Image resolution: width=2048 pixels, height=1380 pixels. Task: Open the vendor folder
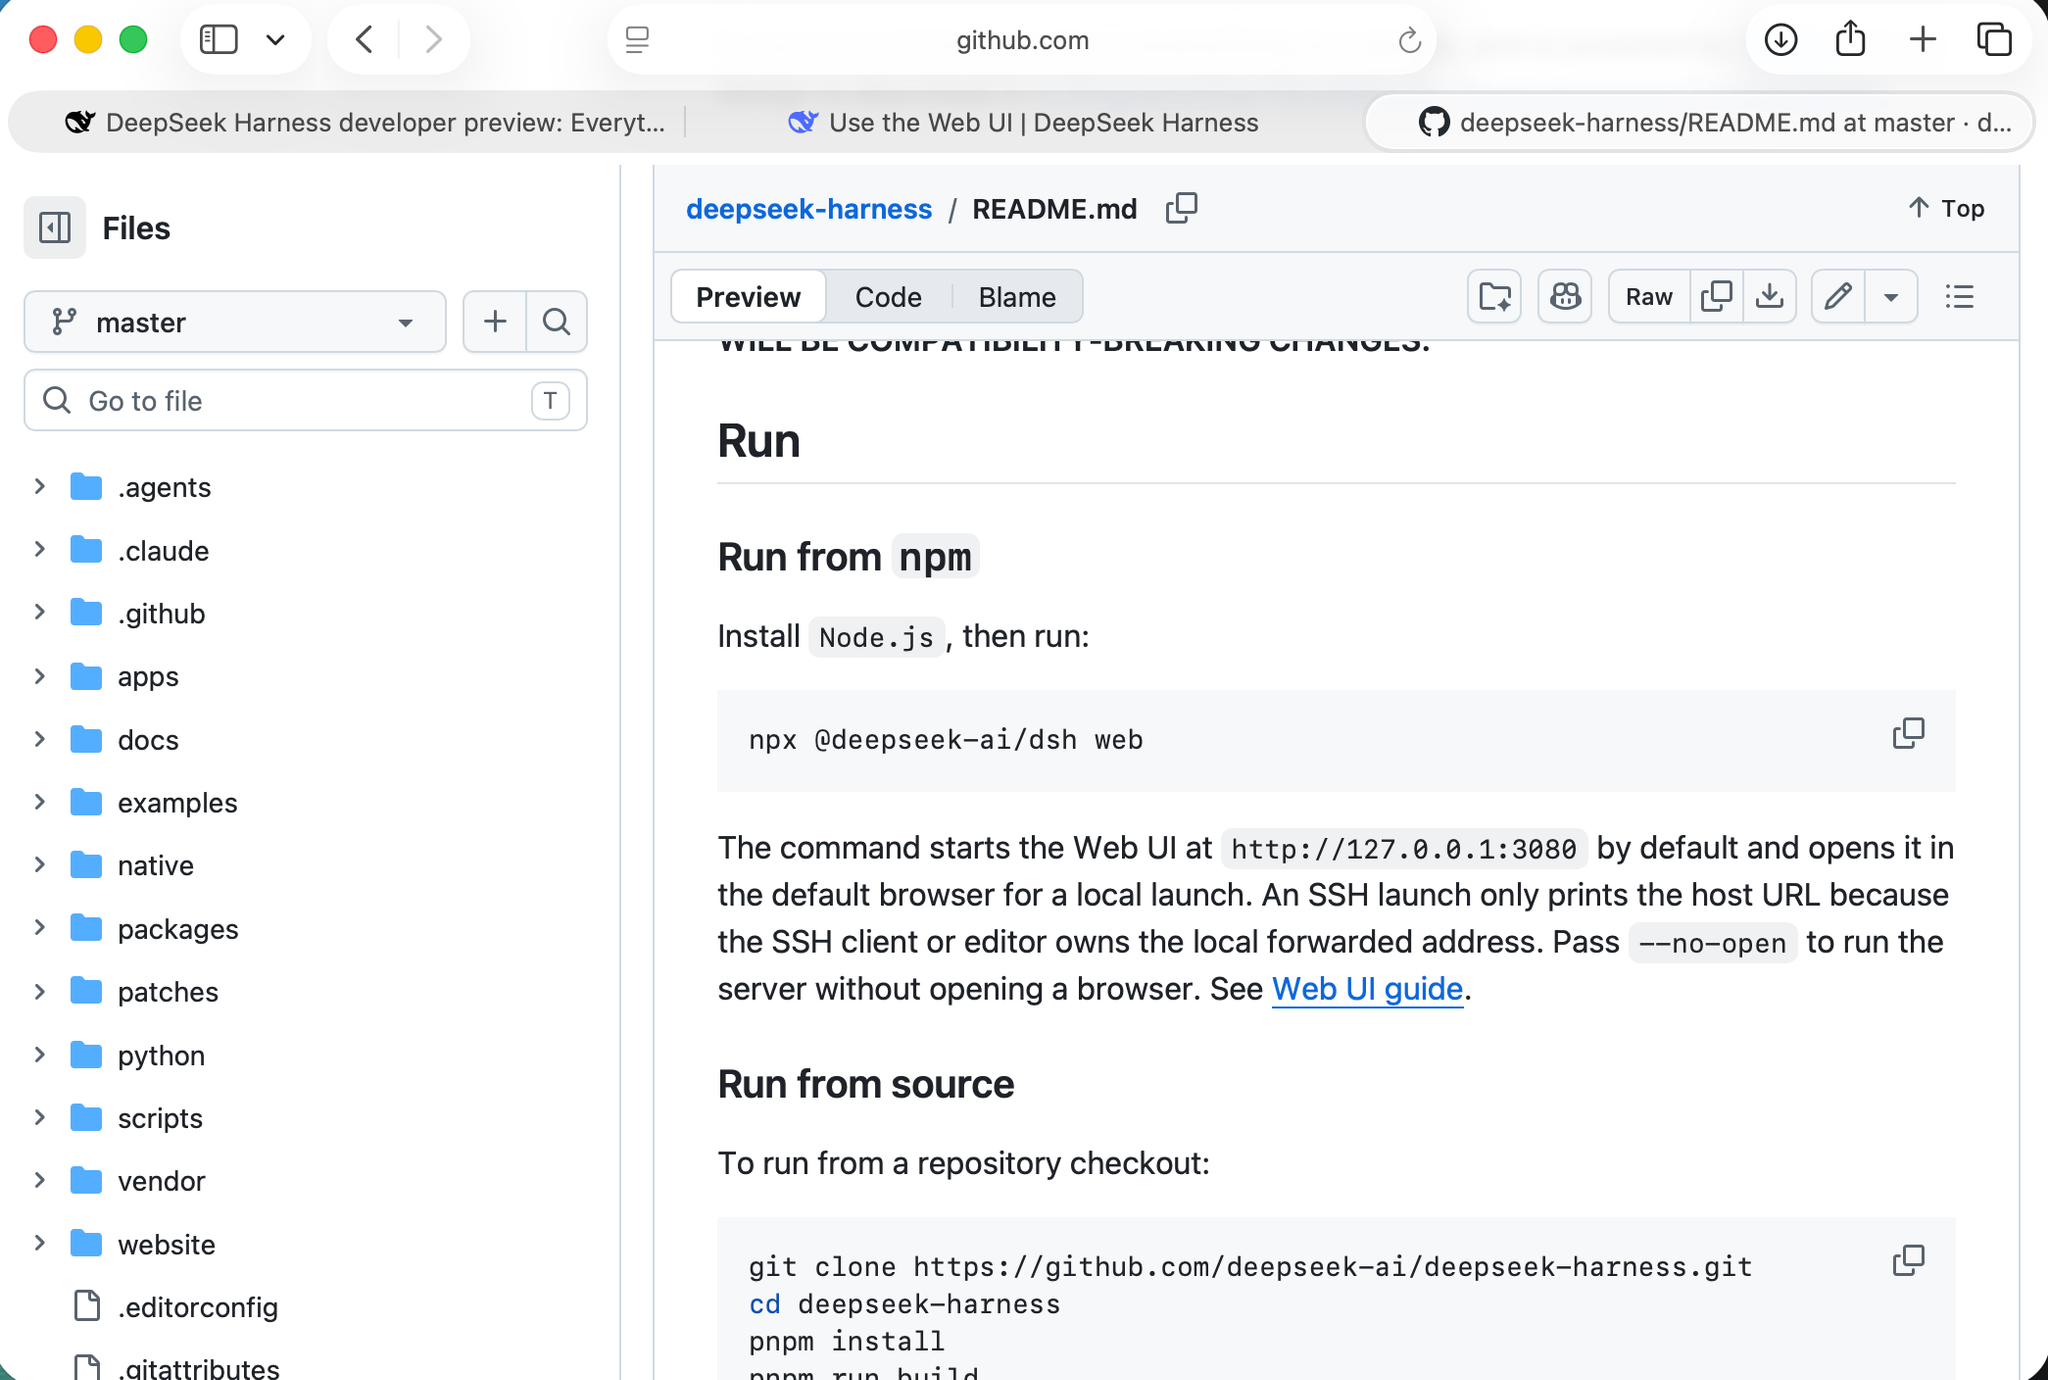coord(161,1181)
